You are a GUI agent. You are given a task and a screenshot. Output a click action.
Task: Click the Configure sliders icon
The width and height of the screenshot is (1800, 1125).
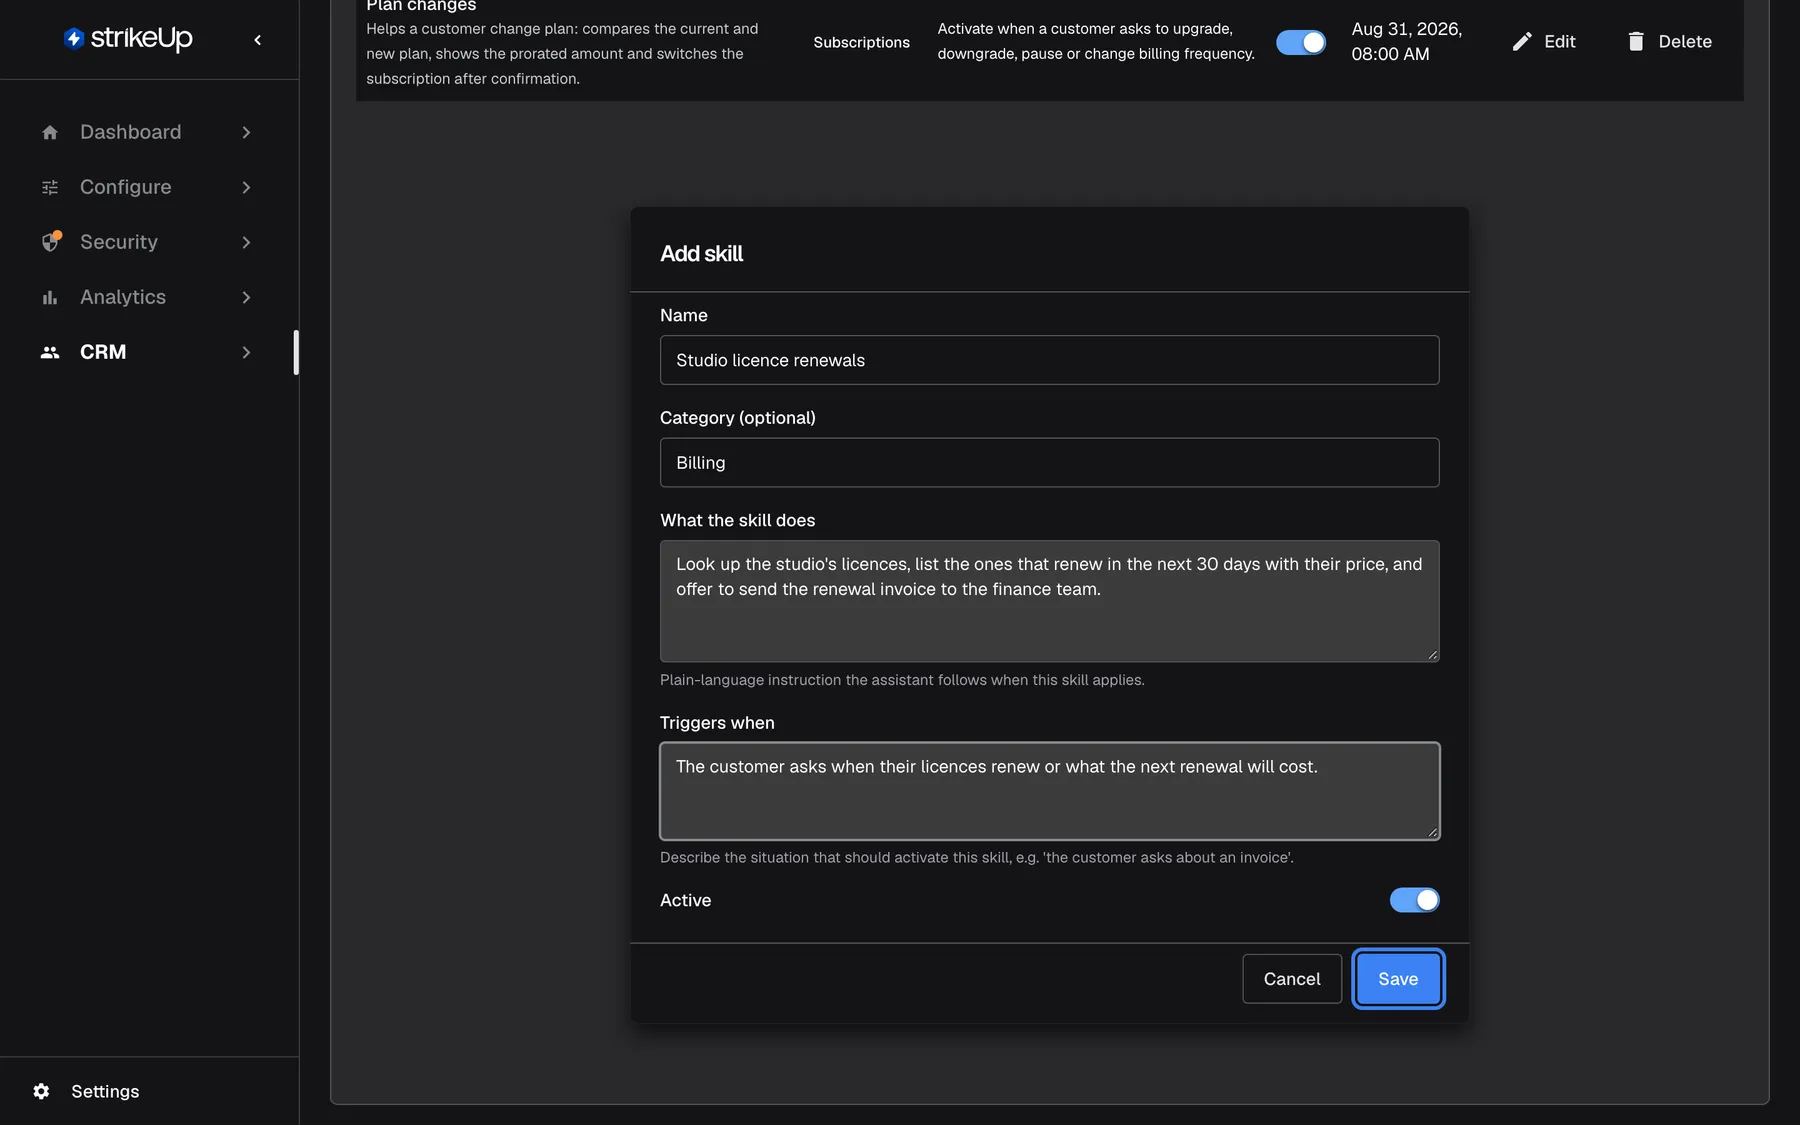[x=50, y=187]
